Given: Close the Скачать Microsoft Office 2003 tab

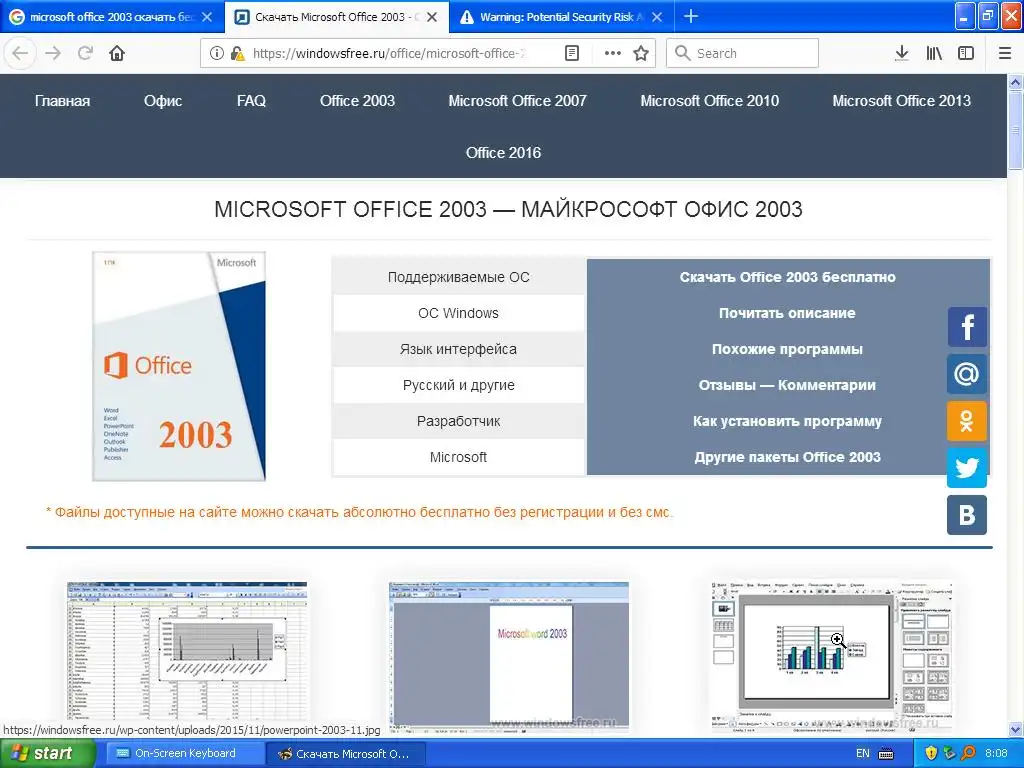Looking at the screenshot, I should 432,17.
